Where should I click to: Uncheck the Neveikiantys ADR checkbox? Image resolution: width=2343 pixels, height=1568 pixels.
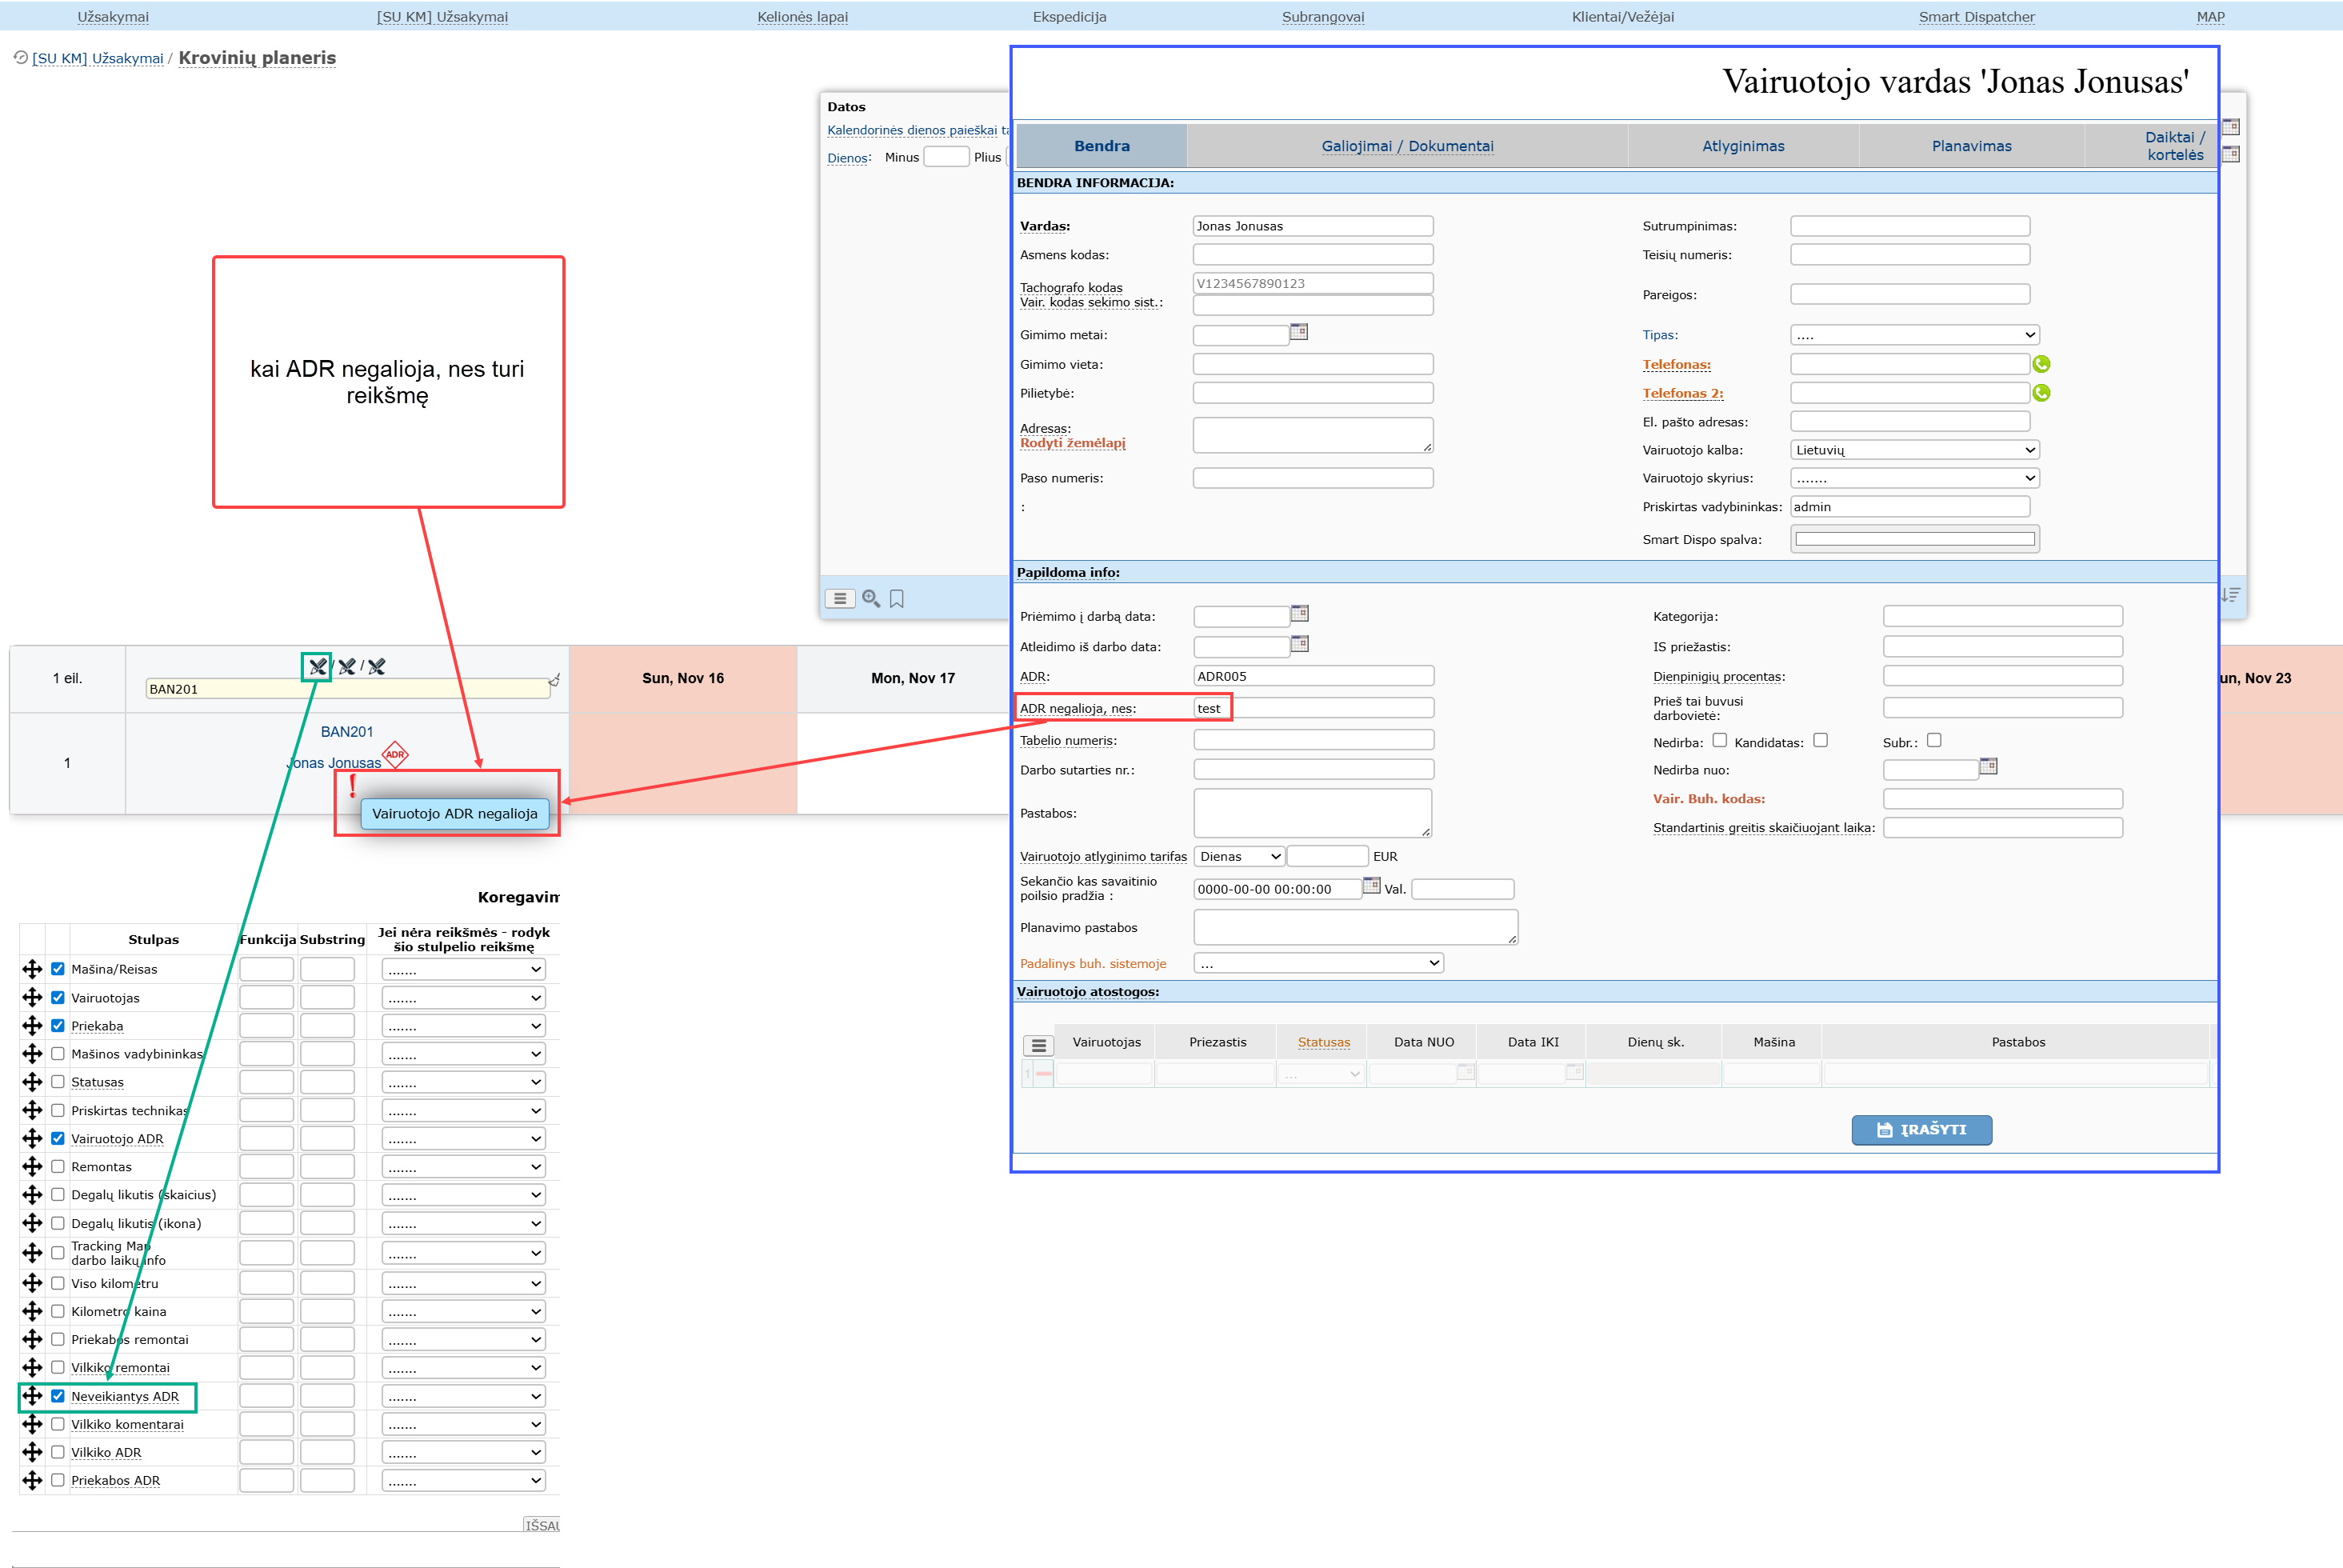click(x=58, y=1396)
